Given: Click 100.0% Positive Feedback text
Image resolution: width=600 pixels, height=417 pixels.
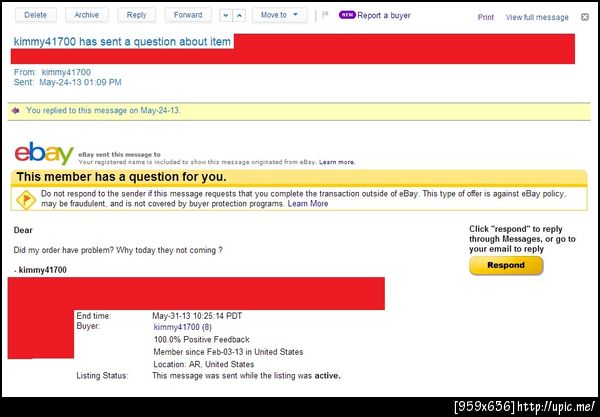Looking at the screenshot, I should (x=201, y=340).
